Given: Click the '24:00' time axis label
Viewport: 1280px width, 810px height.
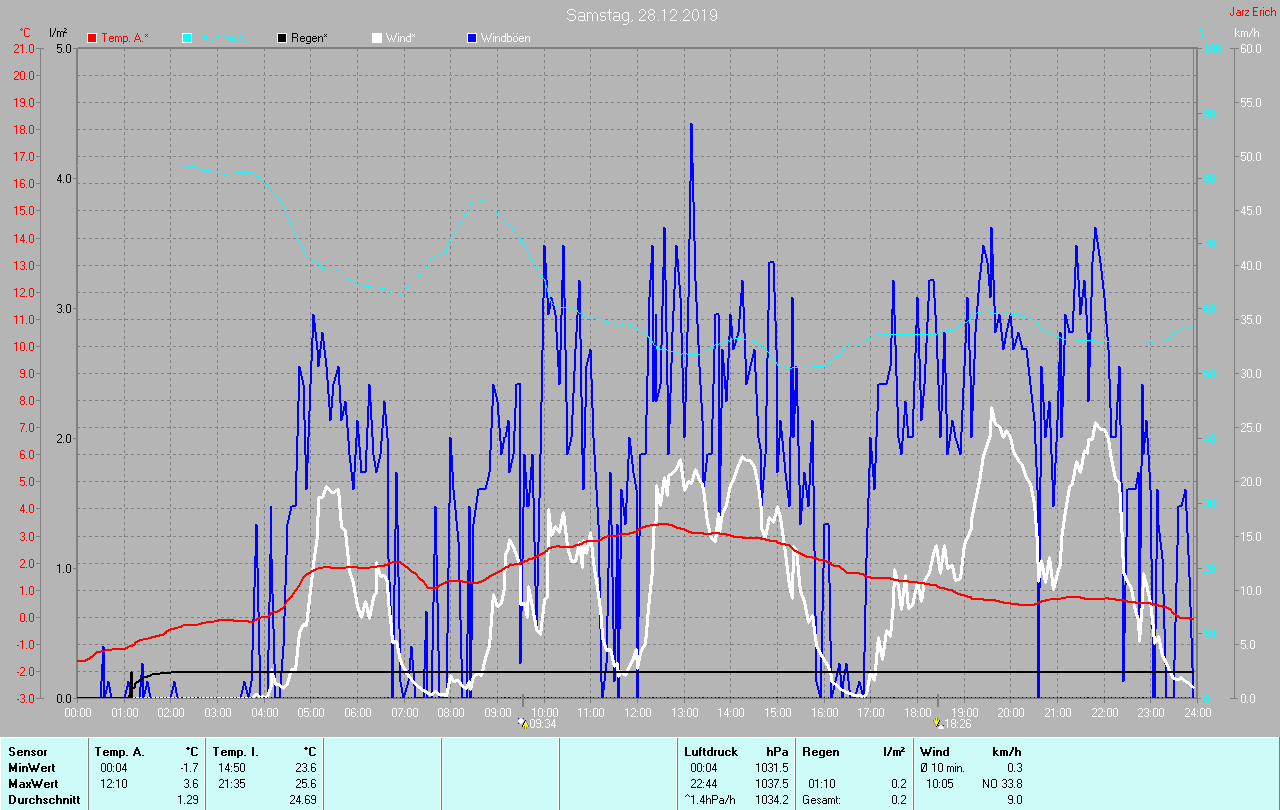Looking at the screenshot, I should 1197,713.
